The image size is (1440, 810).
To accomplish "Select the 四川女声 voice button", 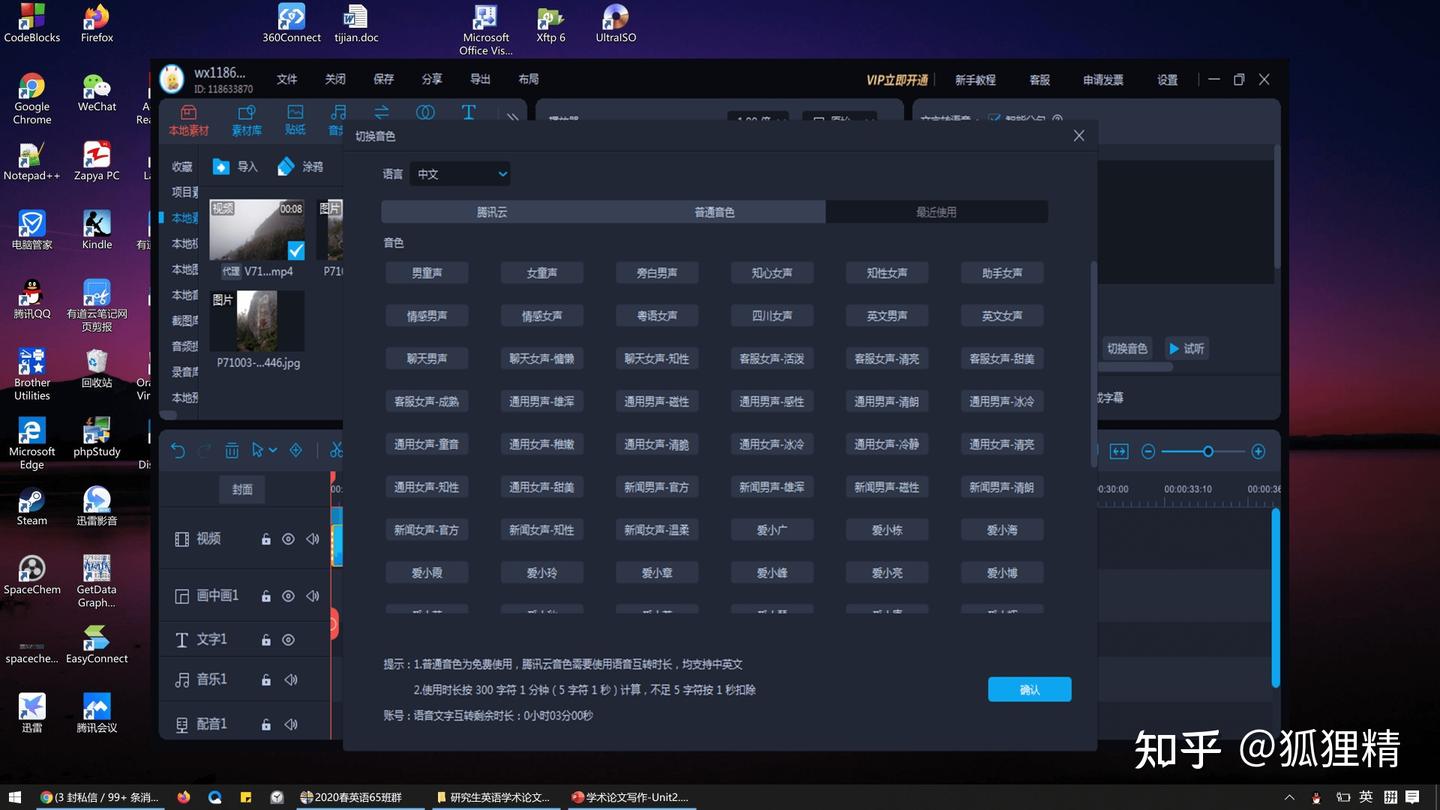I will 772,316.
